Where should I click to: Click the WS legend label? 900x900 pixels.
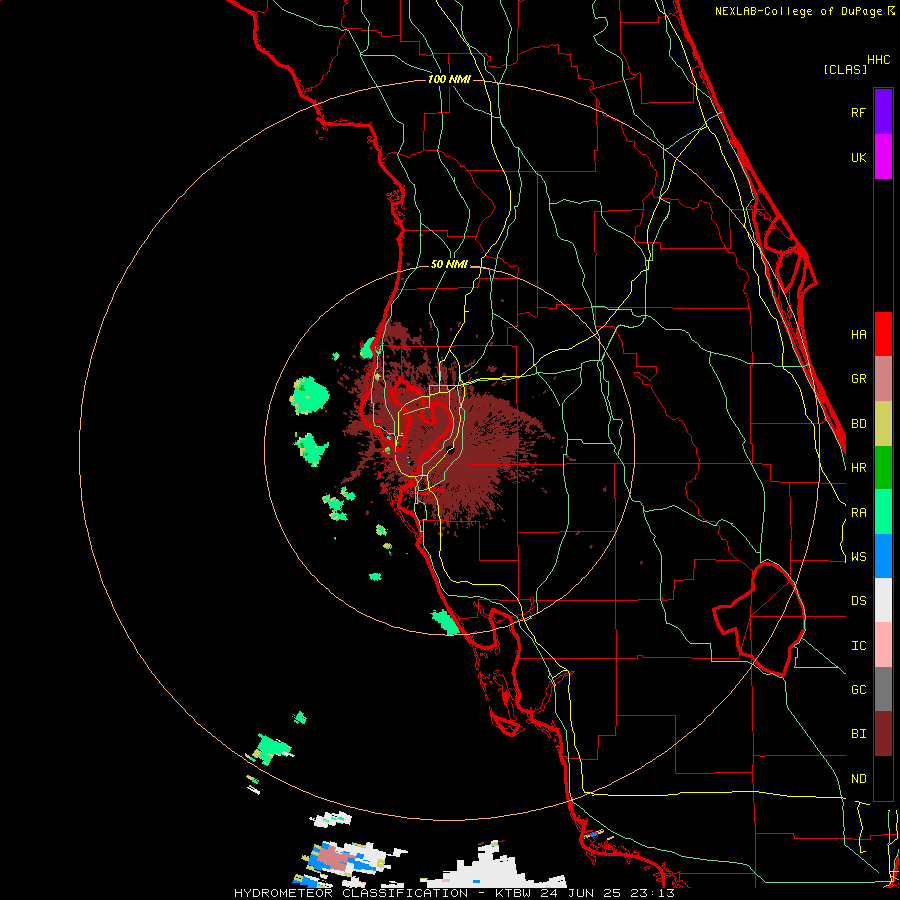coord(858,557)
